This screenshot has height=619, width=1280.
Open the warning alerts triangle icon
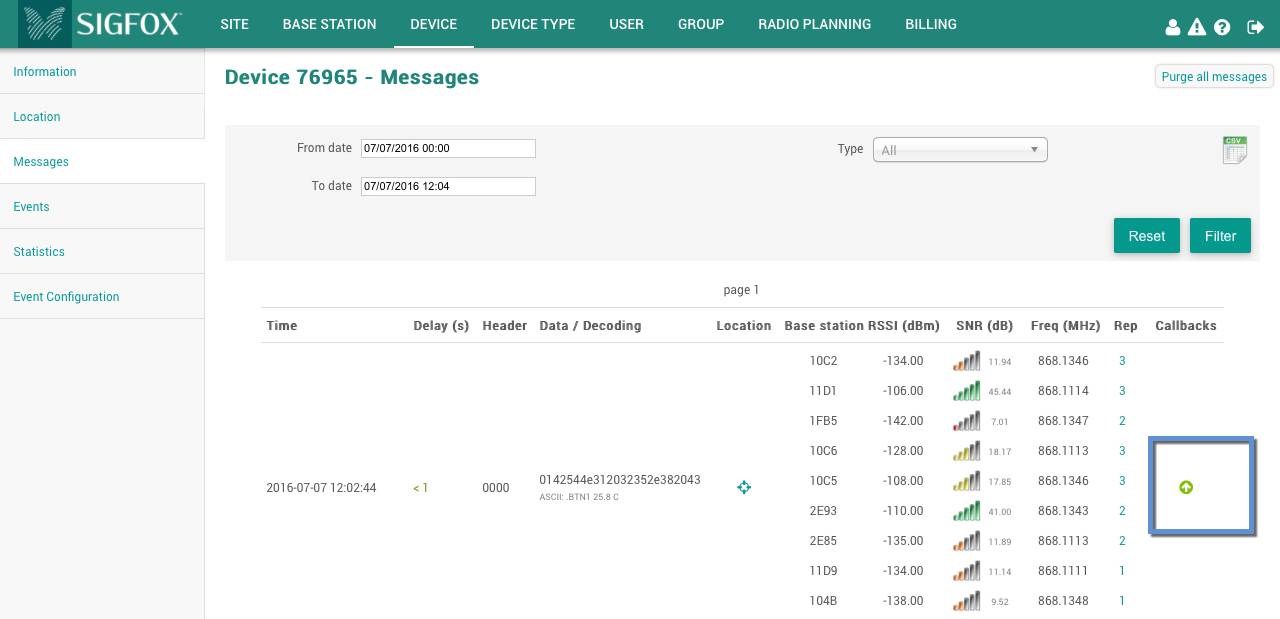click(x=1197, y=27)
